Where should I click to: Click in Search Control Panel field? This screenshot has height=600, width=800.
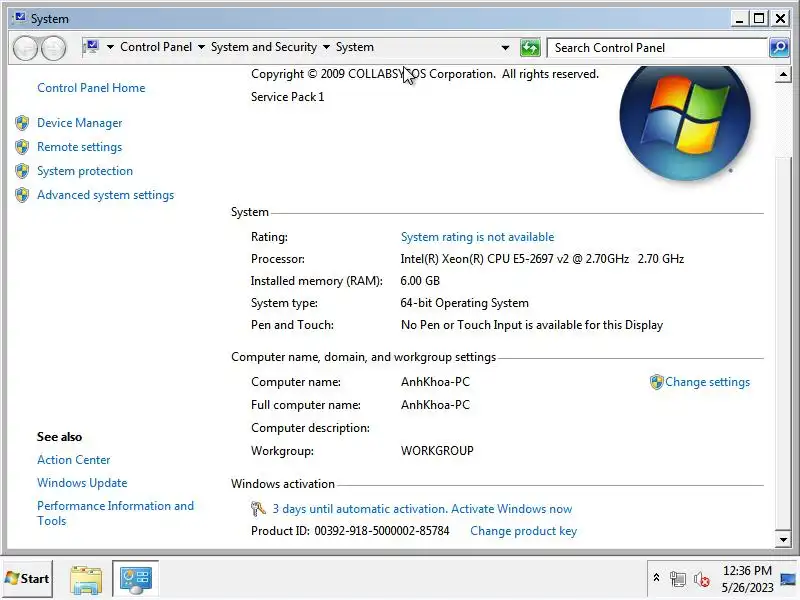657,48
